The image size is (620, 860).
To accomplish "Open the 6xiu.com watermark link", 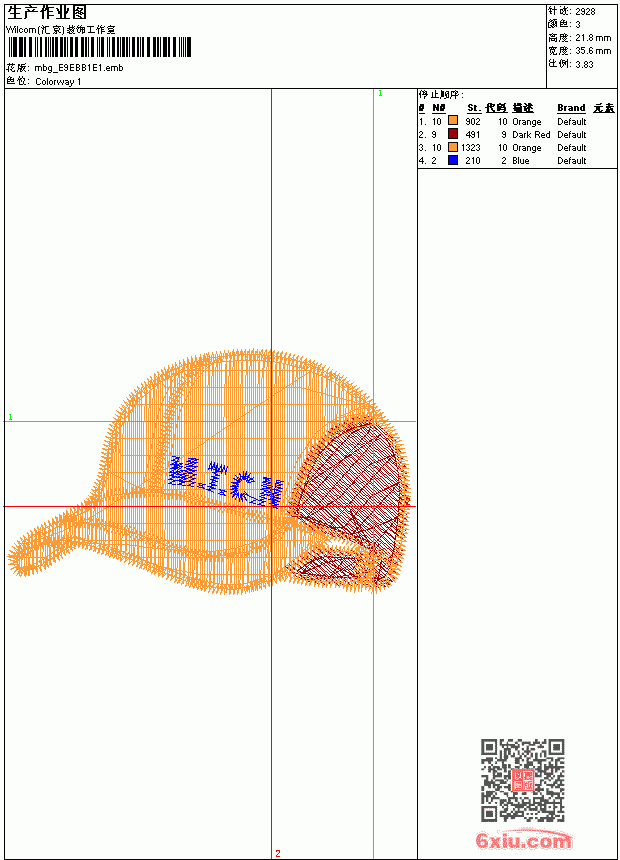I will (523, 840).
